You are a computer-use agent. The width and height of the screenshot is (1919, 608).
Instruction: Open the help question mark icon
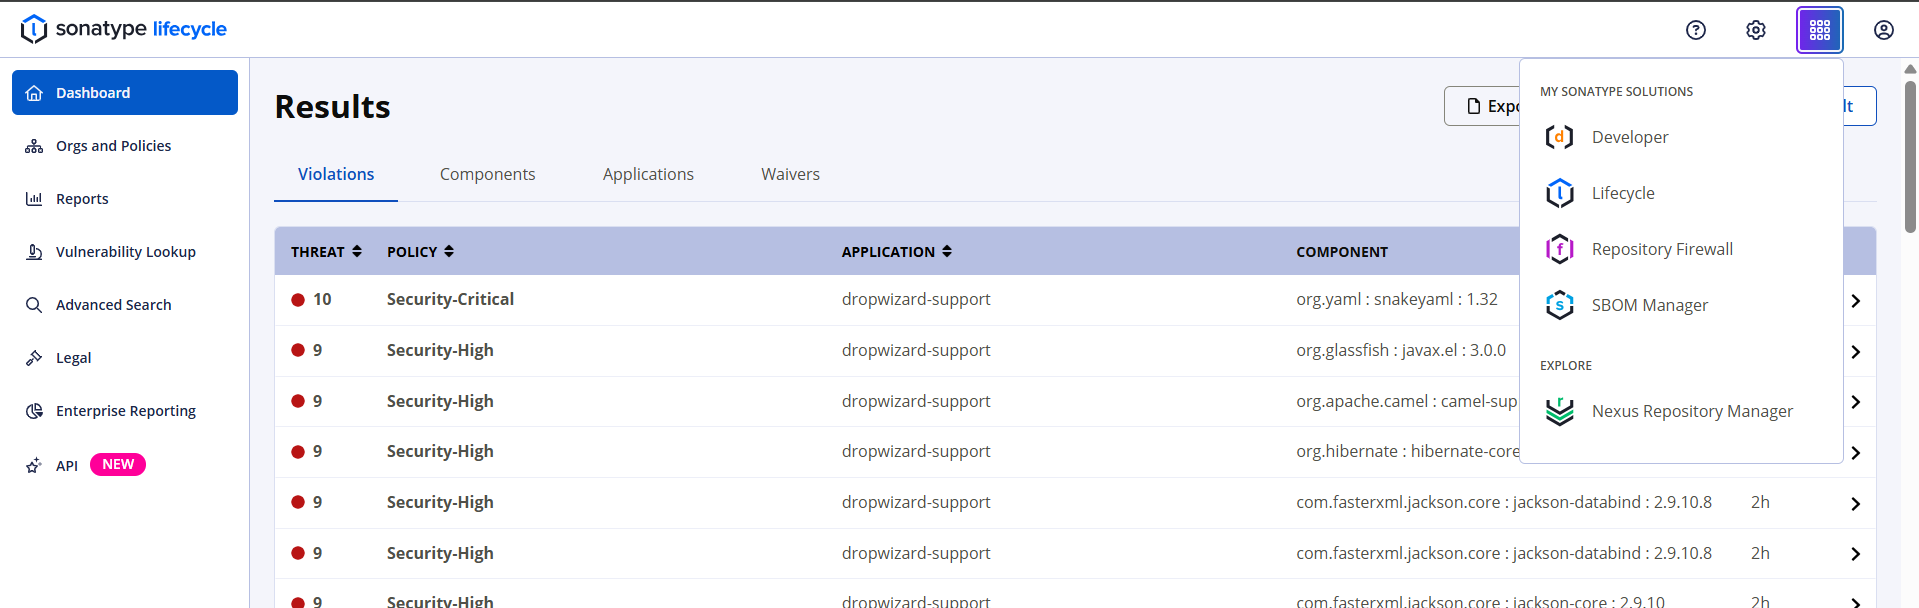click(1696, 30)
